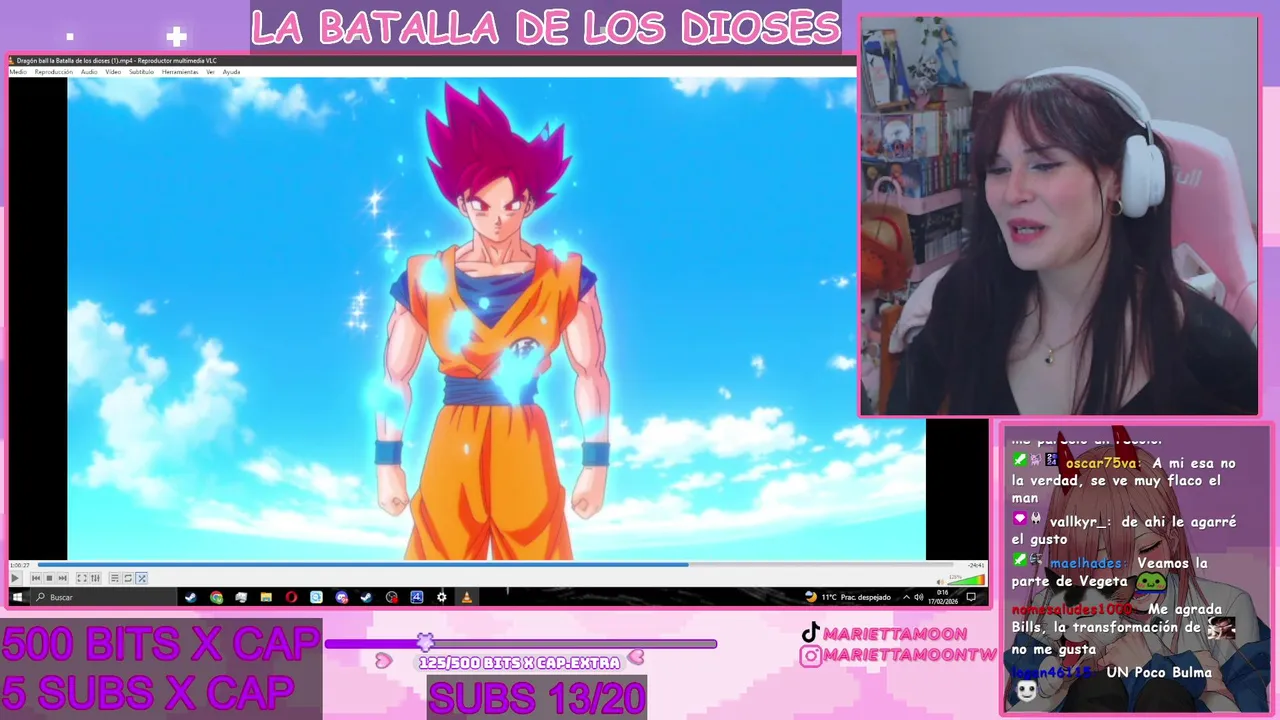Open the weather widget showing 11°C
Image resolution: width=1280 pixels, height=720 pixels.
[848, 597]
